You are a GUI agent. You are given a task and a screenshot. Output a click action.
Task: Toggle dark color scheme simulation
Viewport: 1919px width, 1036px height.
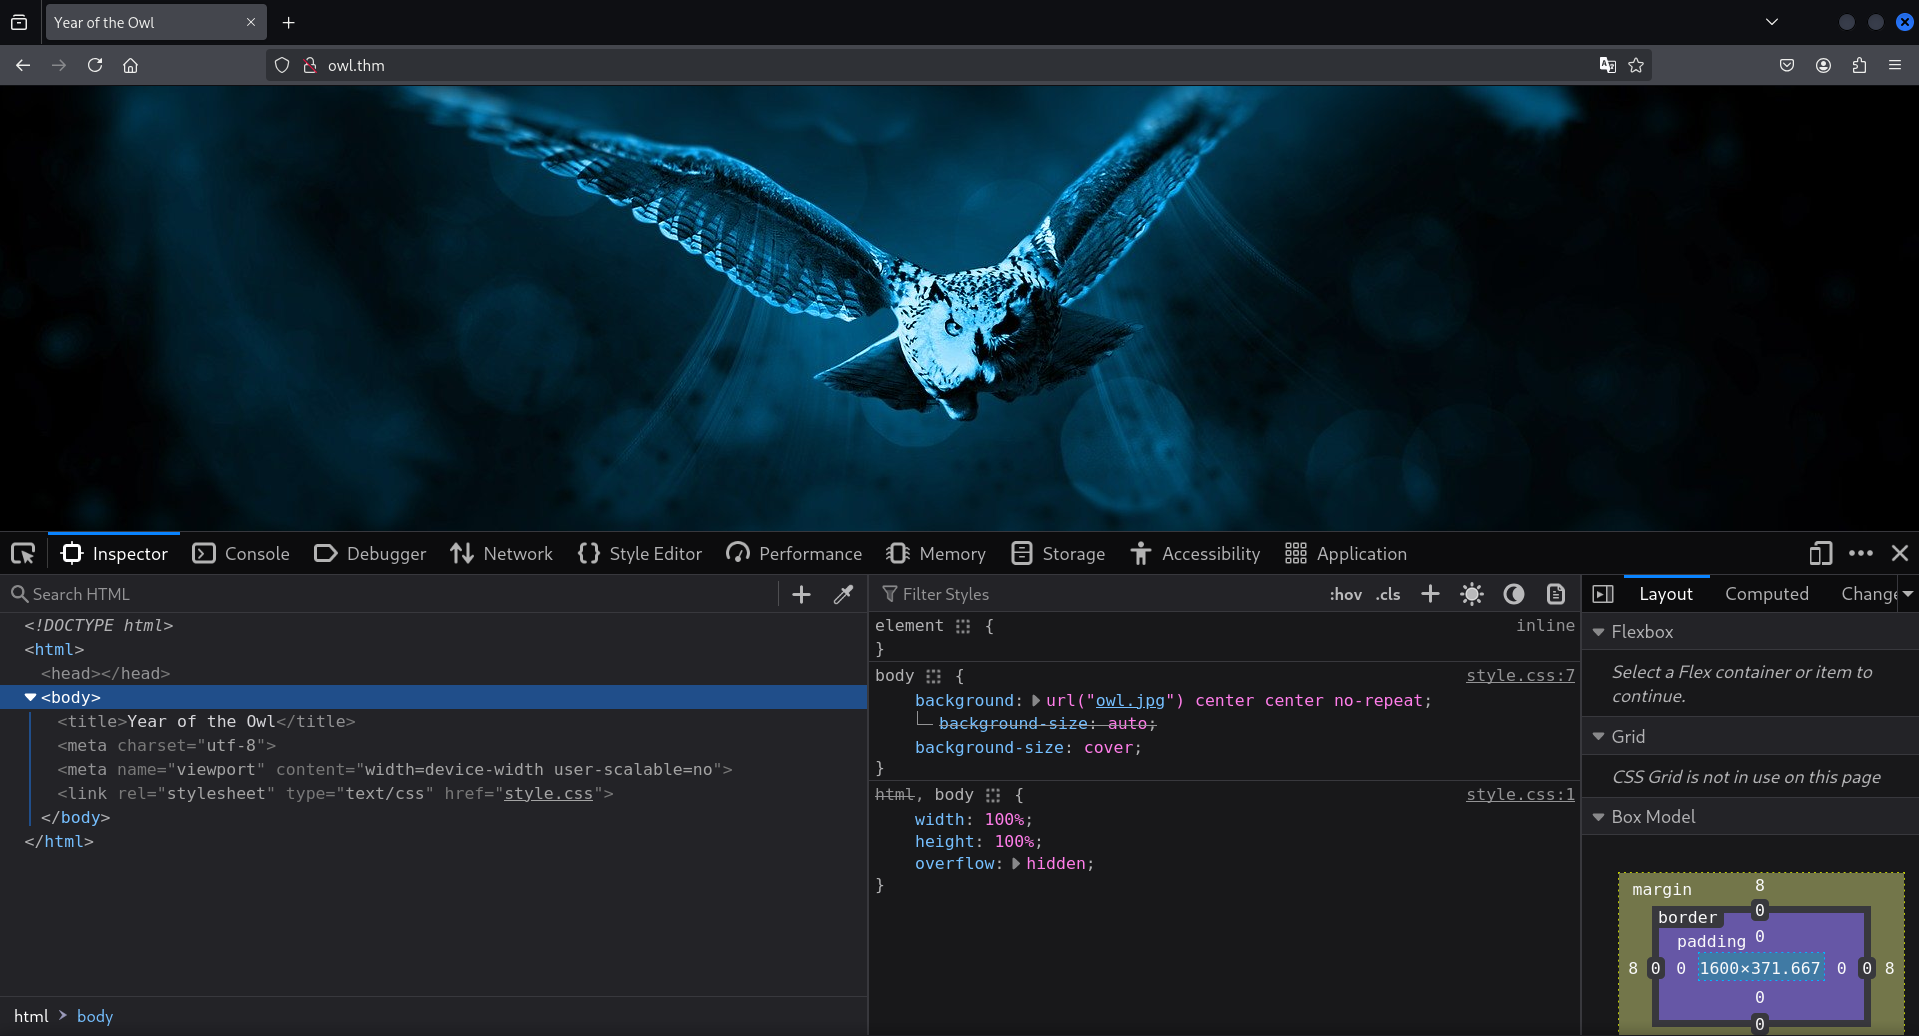[1514, 594]
